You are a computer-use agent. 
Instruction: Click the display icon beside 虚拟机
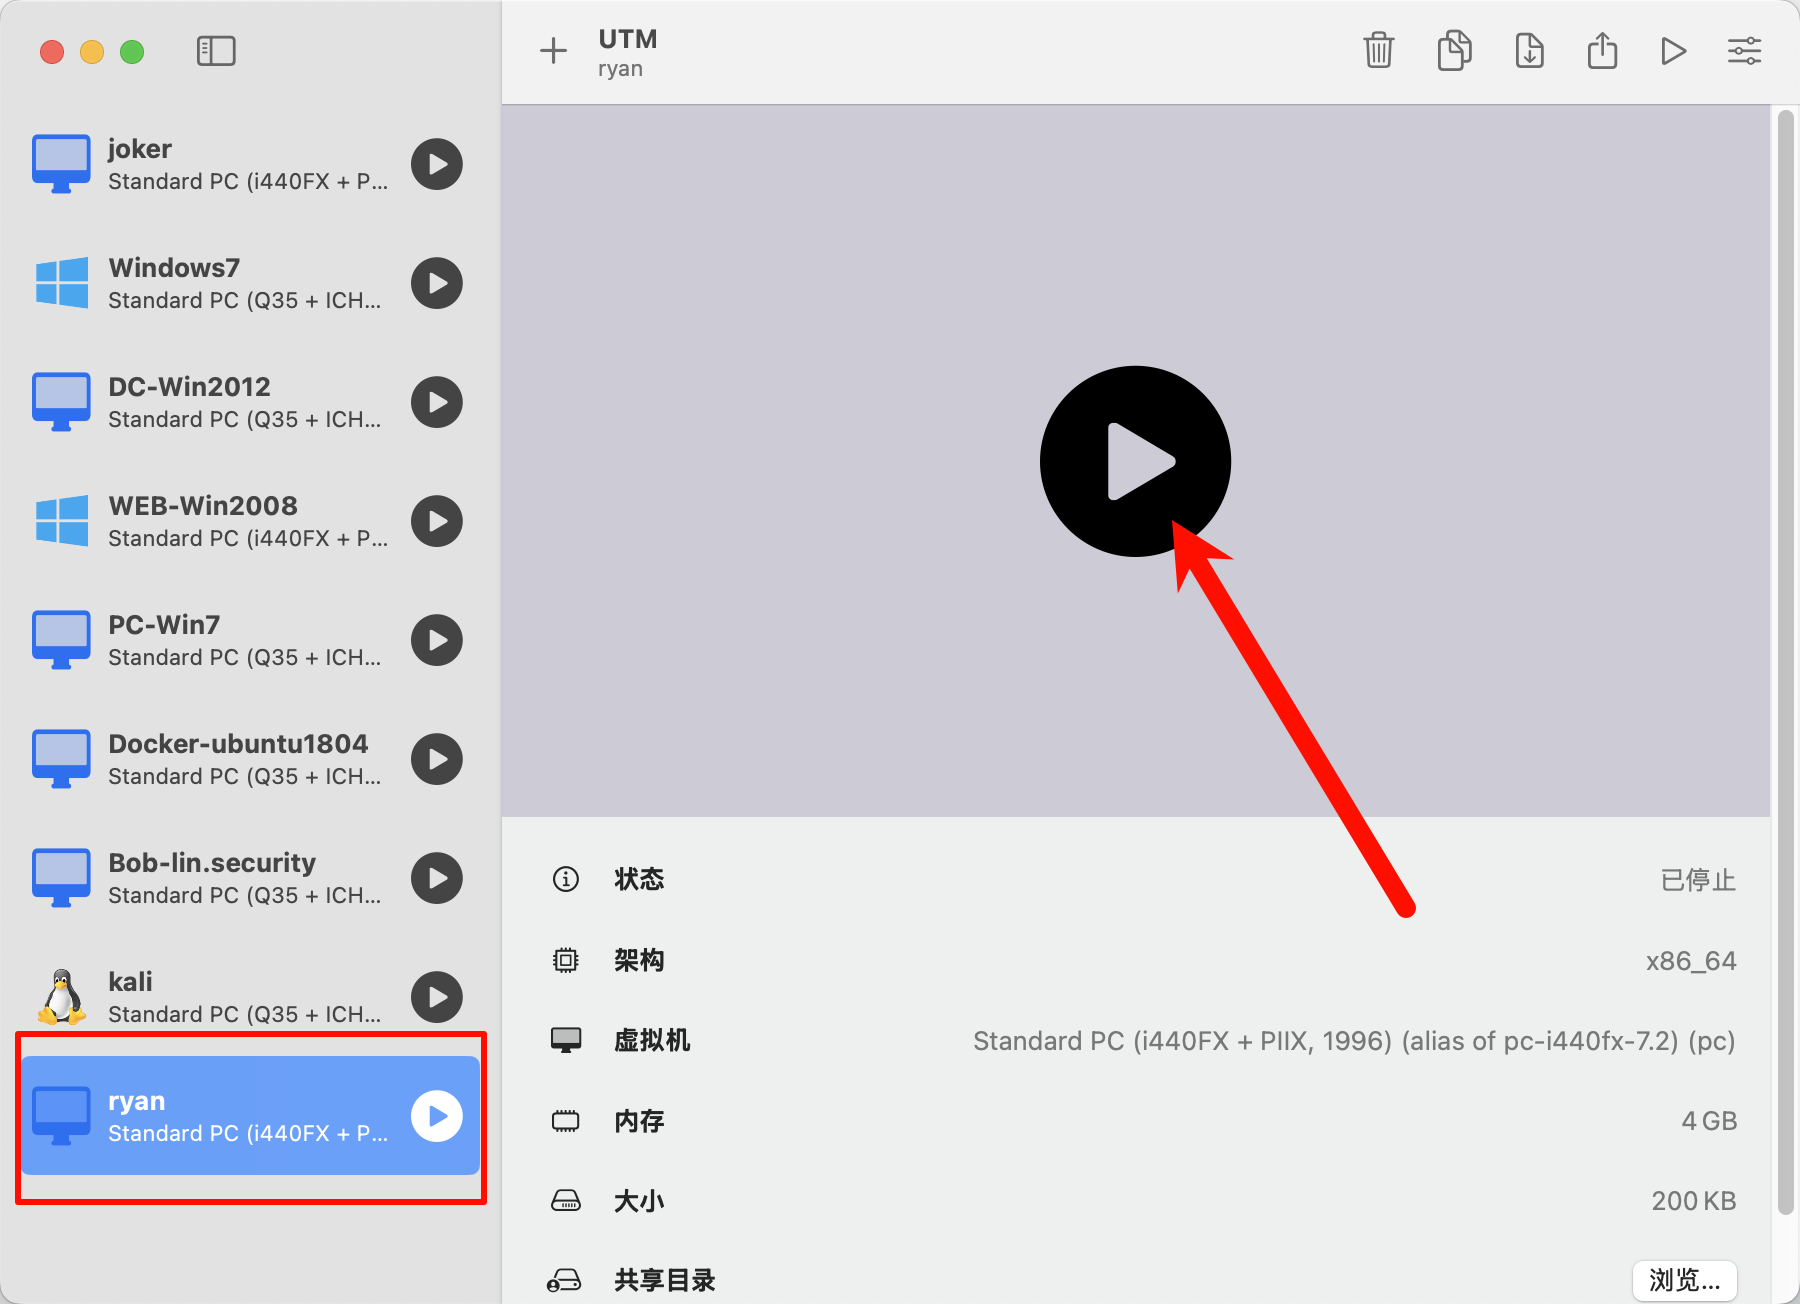[566, 1040]
